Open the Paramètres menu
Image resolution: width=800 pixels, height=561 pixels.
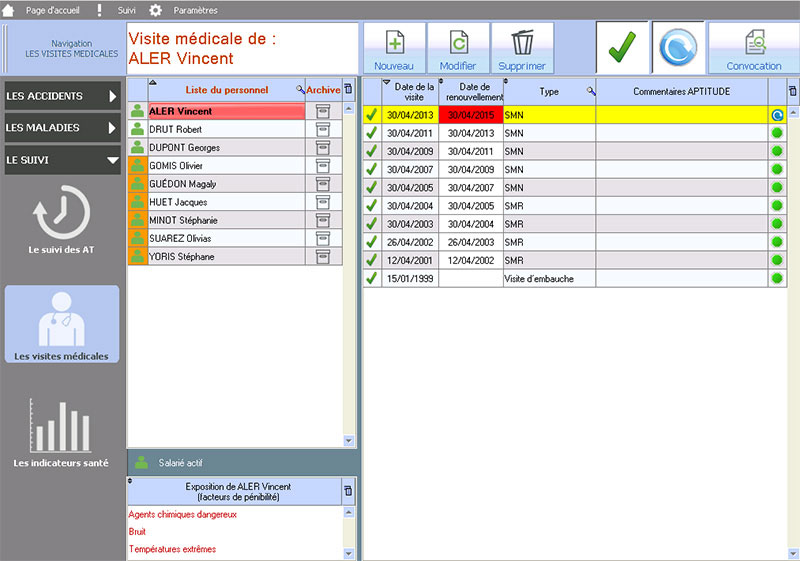point(195,10)
